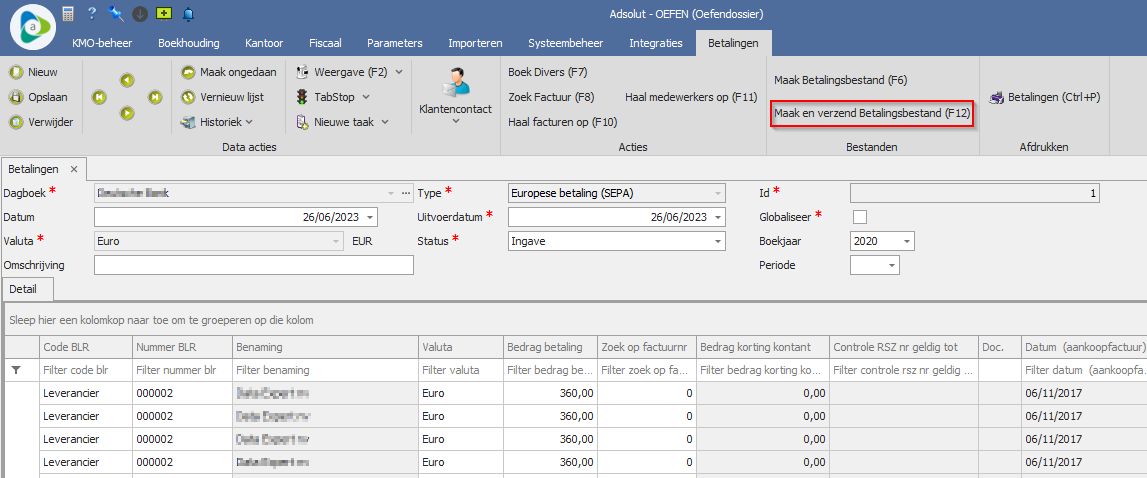Click the Bedrag korting kontant header
This screenshot has width=1147, height=478.
pyautogui.click(x=761, y=347)
